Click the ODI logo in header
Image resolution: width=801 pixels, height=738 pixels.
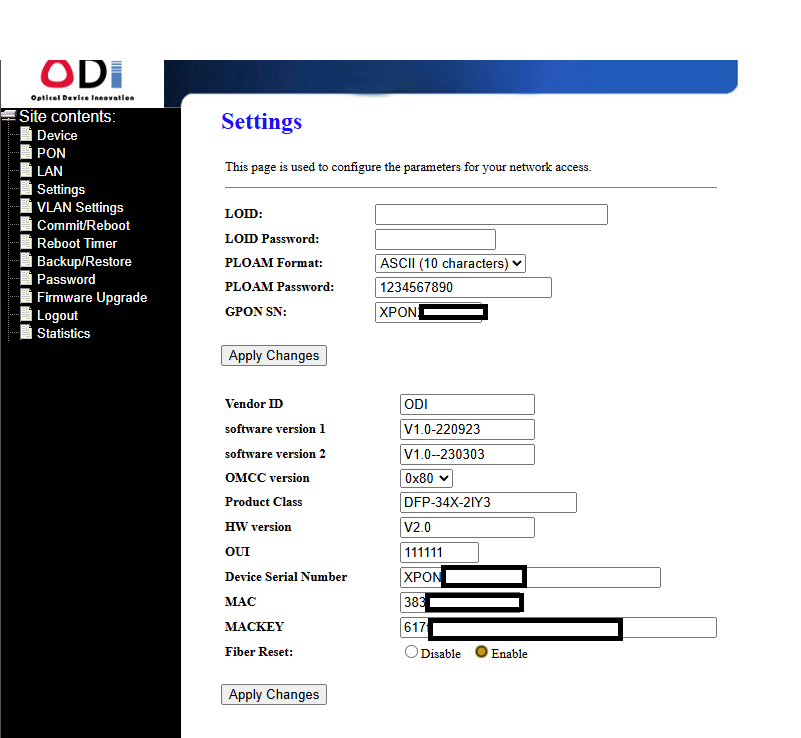point(82,77)
